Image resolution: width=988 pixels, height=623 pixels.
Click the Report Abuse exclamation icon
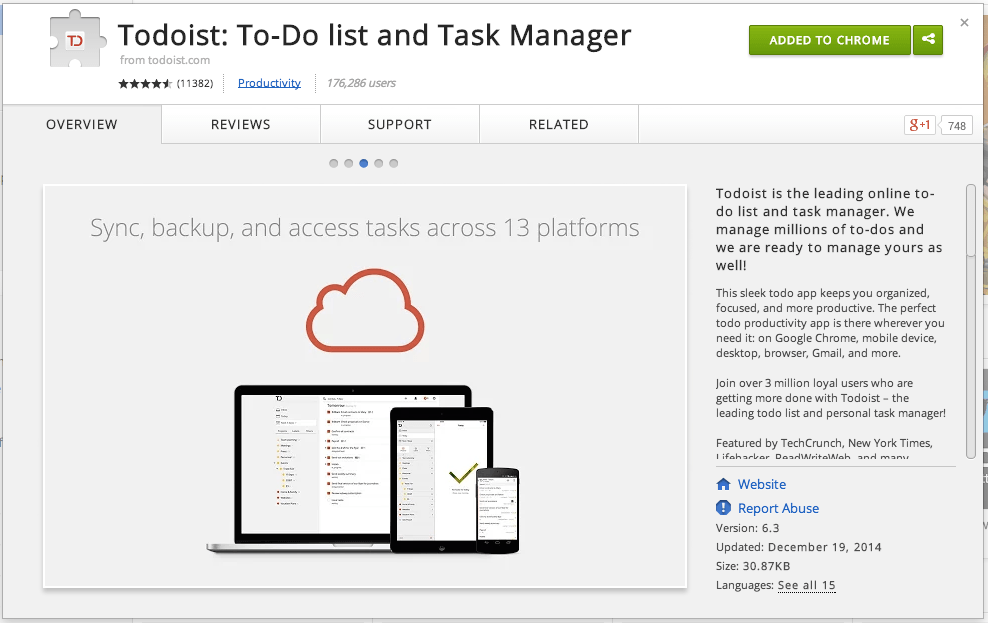tap(724, 508)
